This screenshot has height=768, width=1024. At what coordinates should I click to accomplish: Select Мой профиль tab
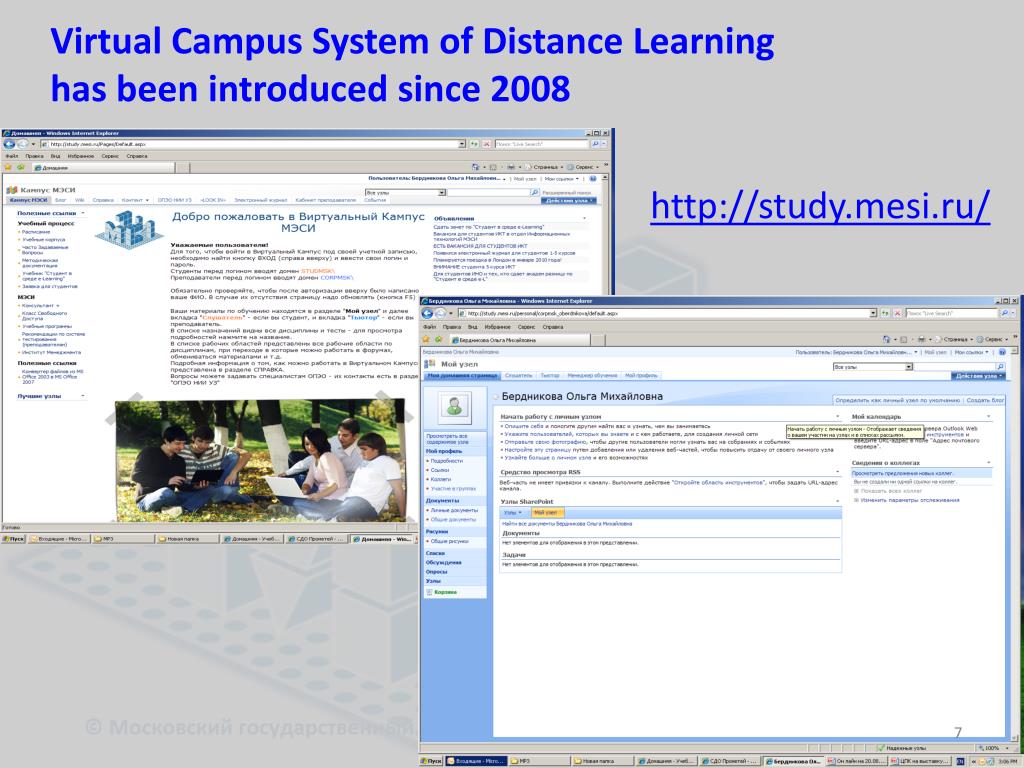point(641,376)
